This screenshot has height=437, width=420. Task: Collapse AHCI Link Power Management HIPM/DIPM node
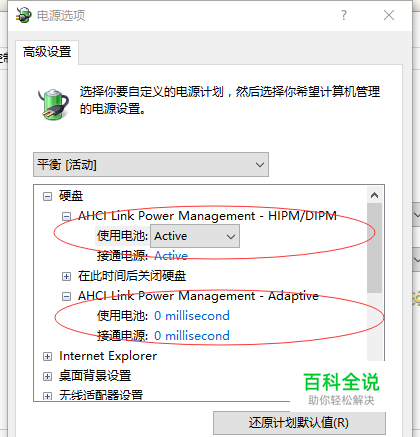(x=66, y=216)
